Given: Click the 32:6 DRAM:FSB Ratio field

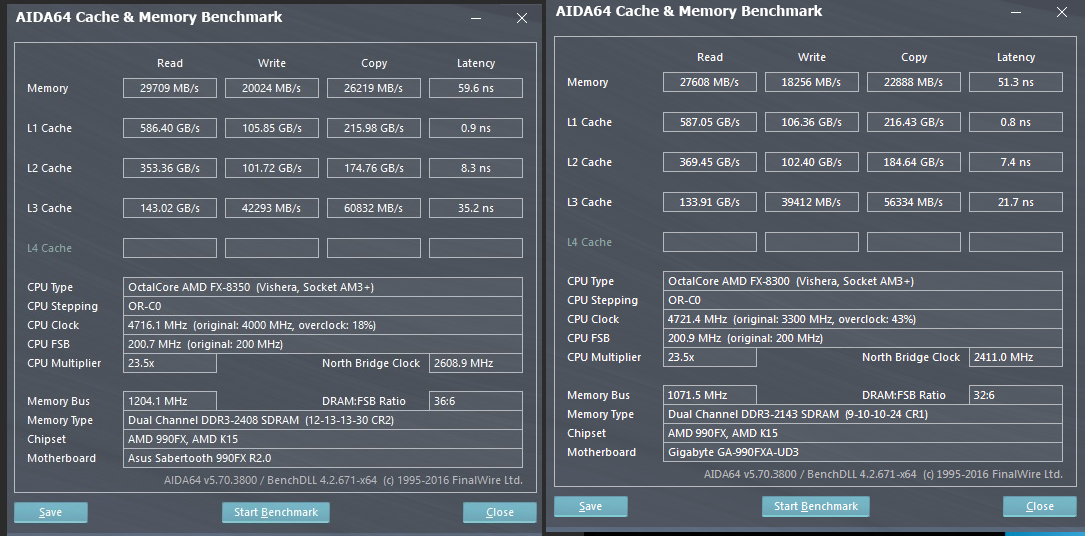Looking at the screenshot, I should point(1016,395).
